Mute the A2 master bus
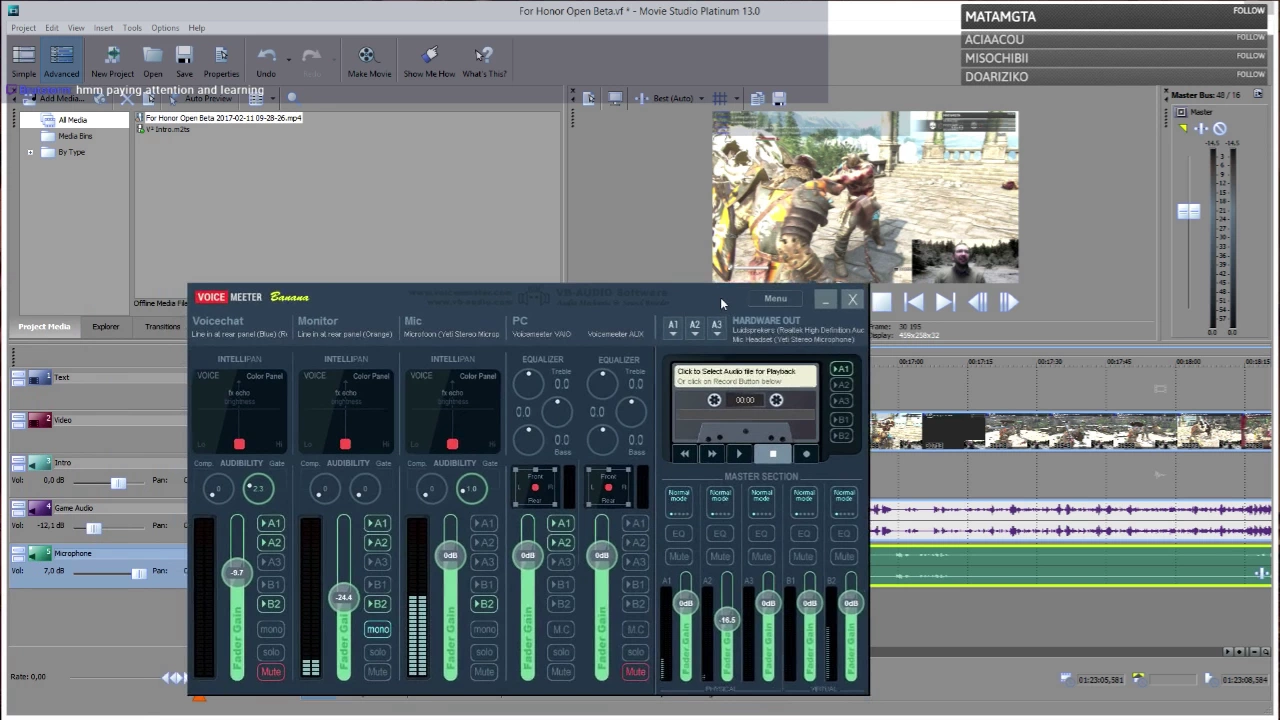This screenshot has height=720, width=1280. [720, 556]
